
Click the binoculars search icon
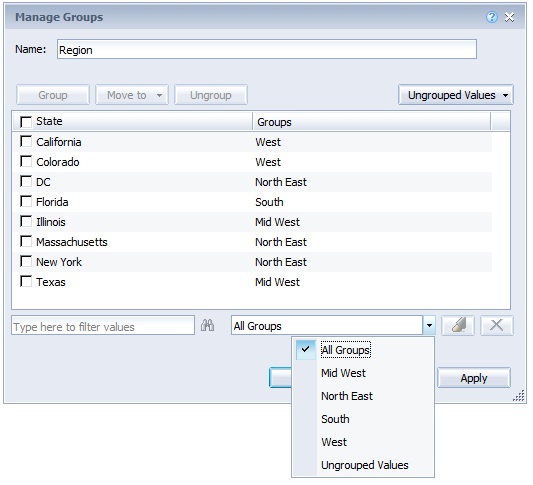(x=207, y=325)
